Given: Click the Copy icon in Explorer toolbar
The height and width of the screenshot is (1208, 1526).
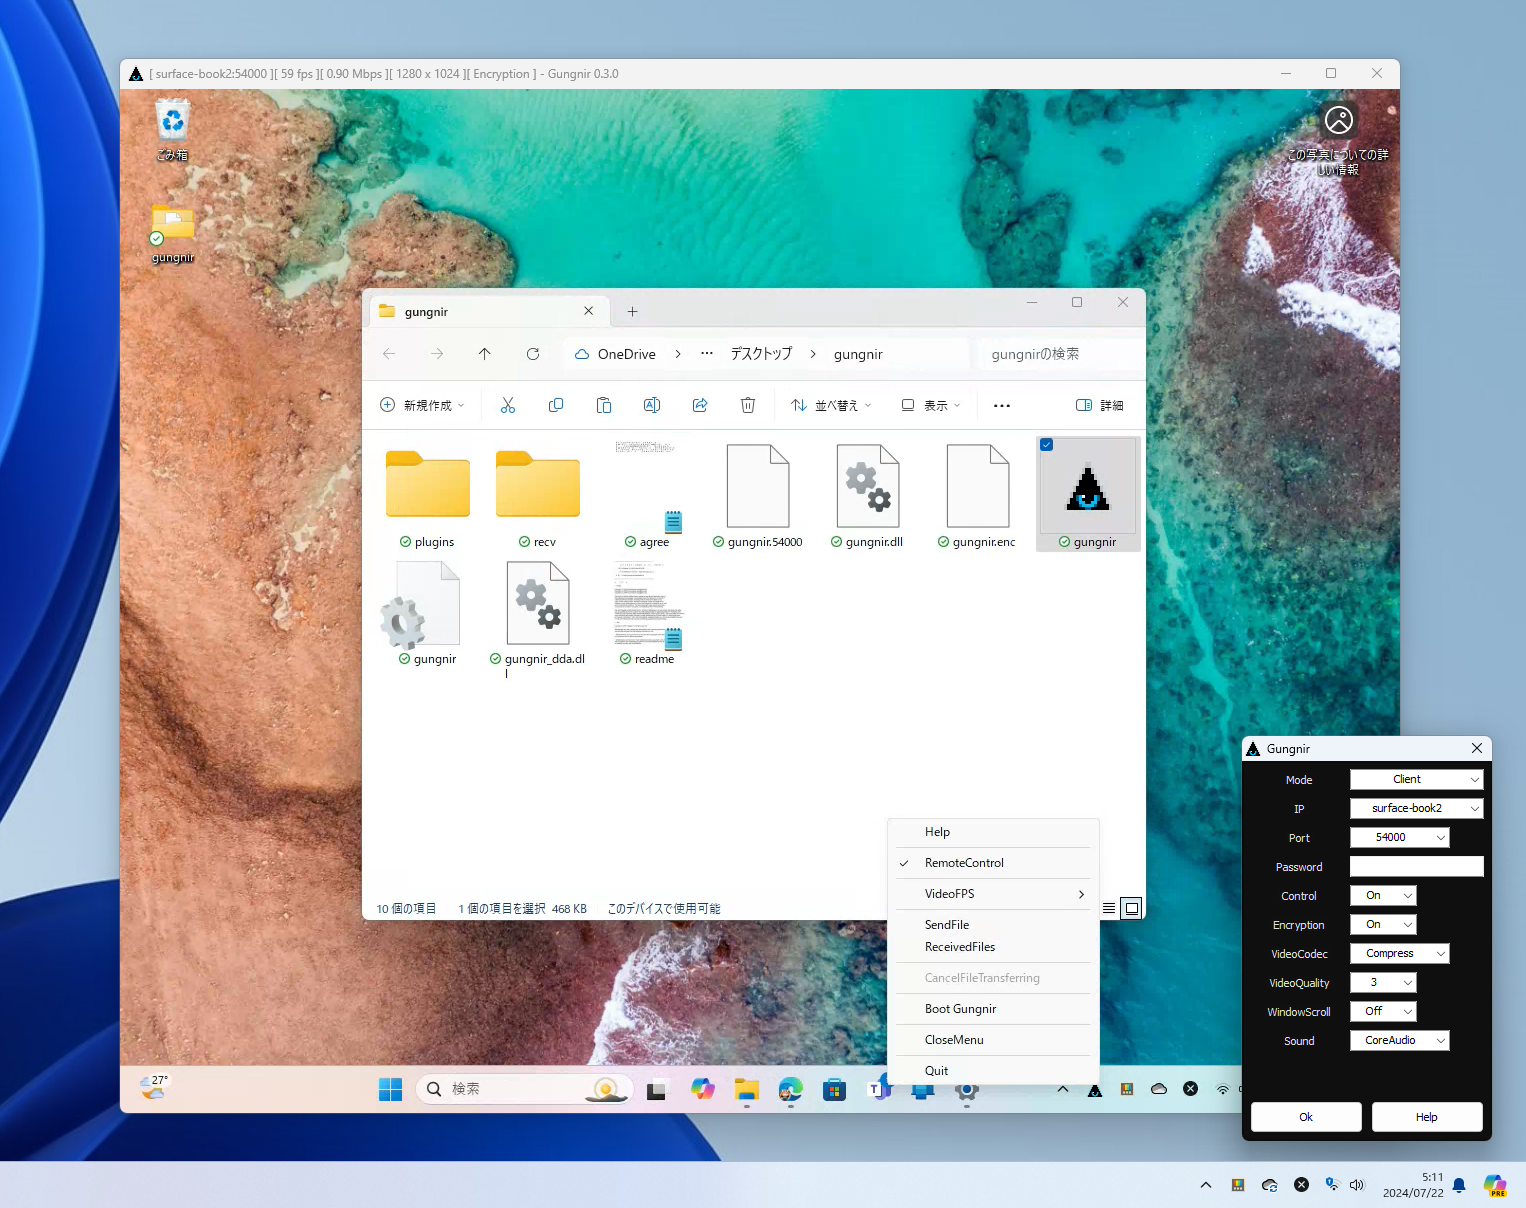Looking at the screenshot, I should [x=556, y=405].
